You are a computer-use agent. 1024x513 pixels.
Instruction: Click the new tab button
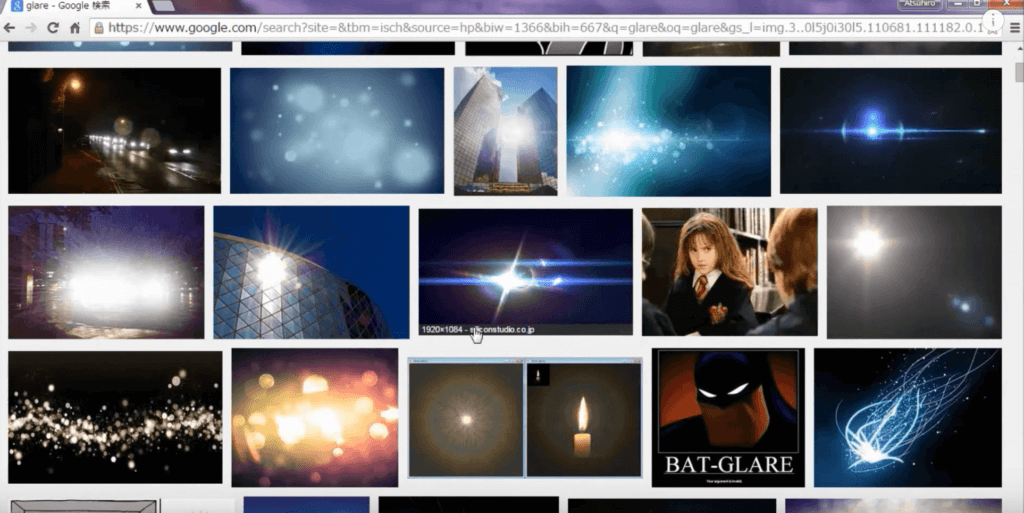click(162, 7)
